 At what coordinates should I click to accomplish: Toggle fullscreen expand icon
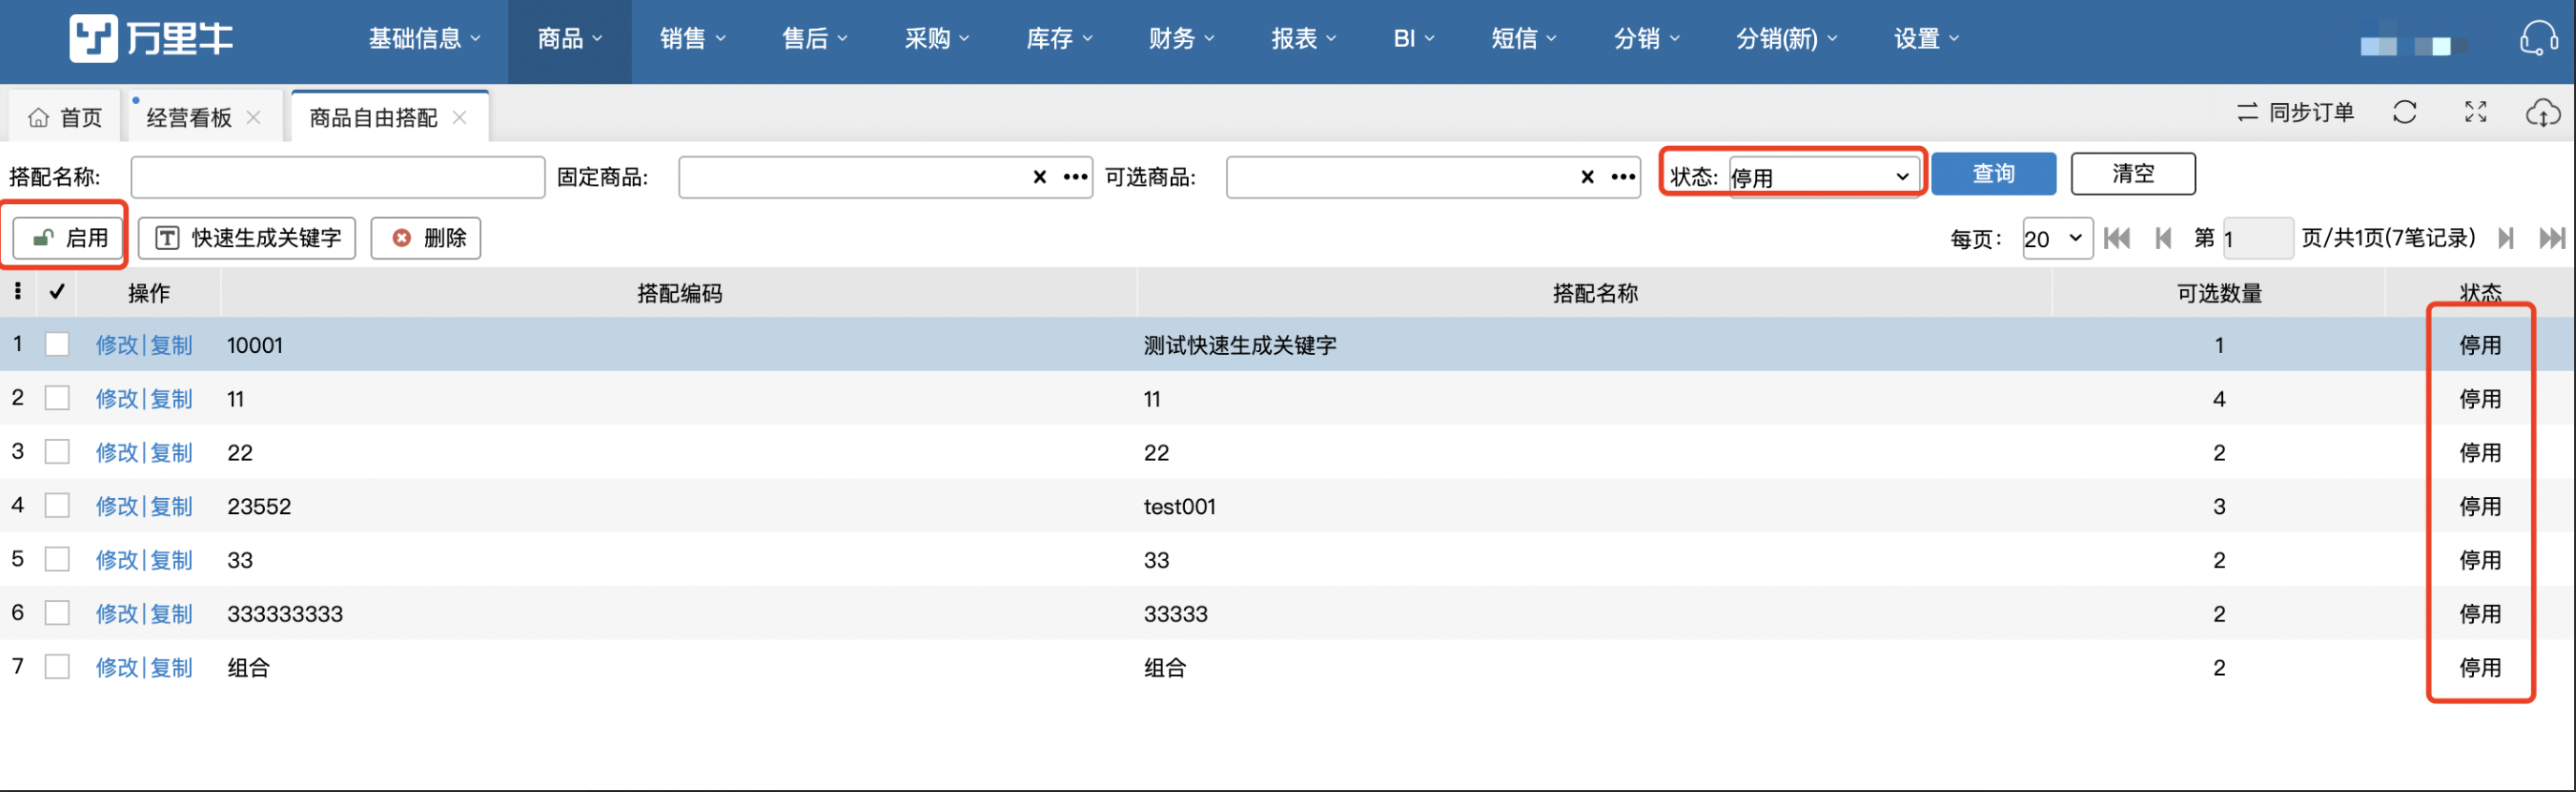2475,112
